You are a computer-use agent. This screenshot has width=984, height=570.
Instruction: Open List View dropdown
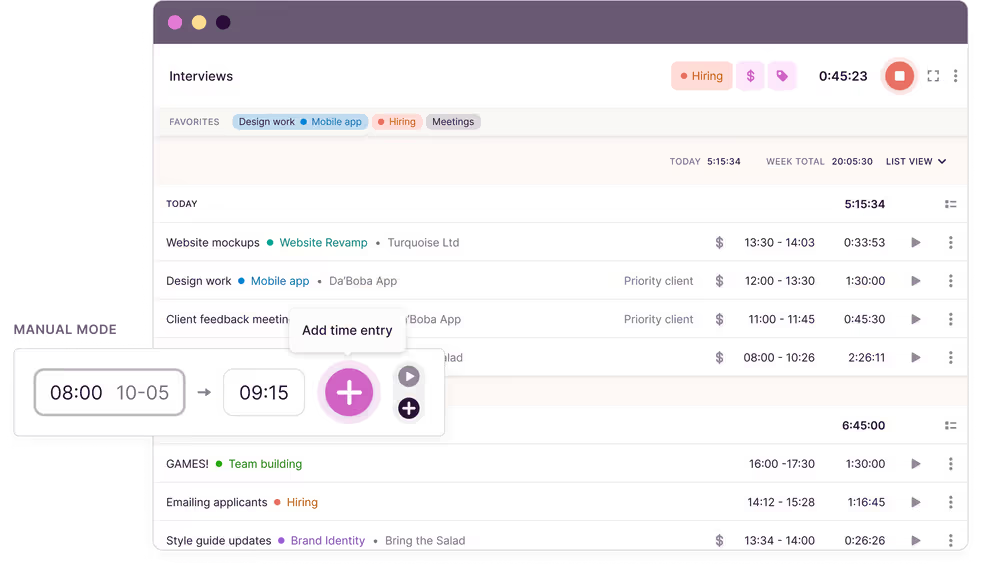coord(916,161)
